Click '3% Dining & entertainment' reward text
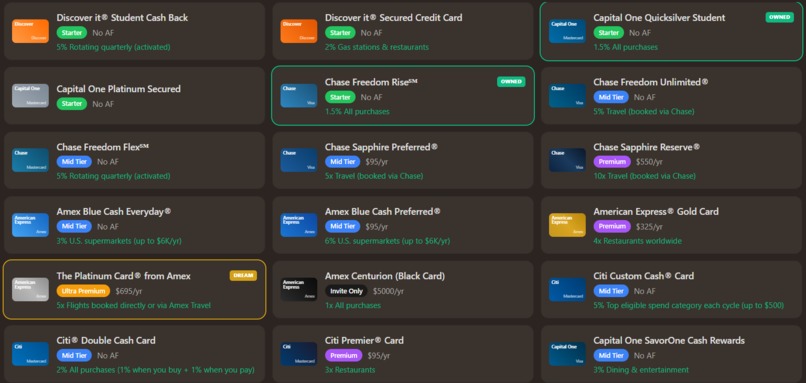 (641, 370)
